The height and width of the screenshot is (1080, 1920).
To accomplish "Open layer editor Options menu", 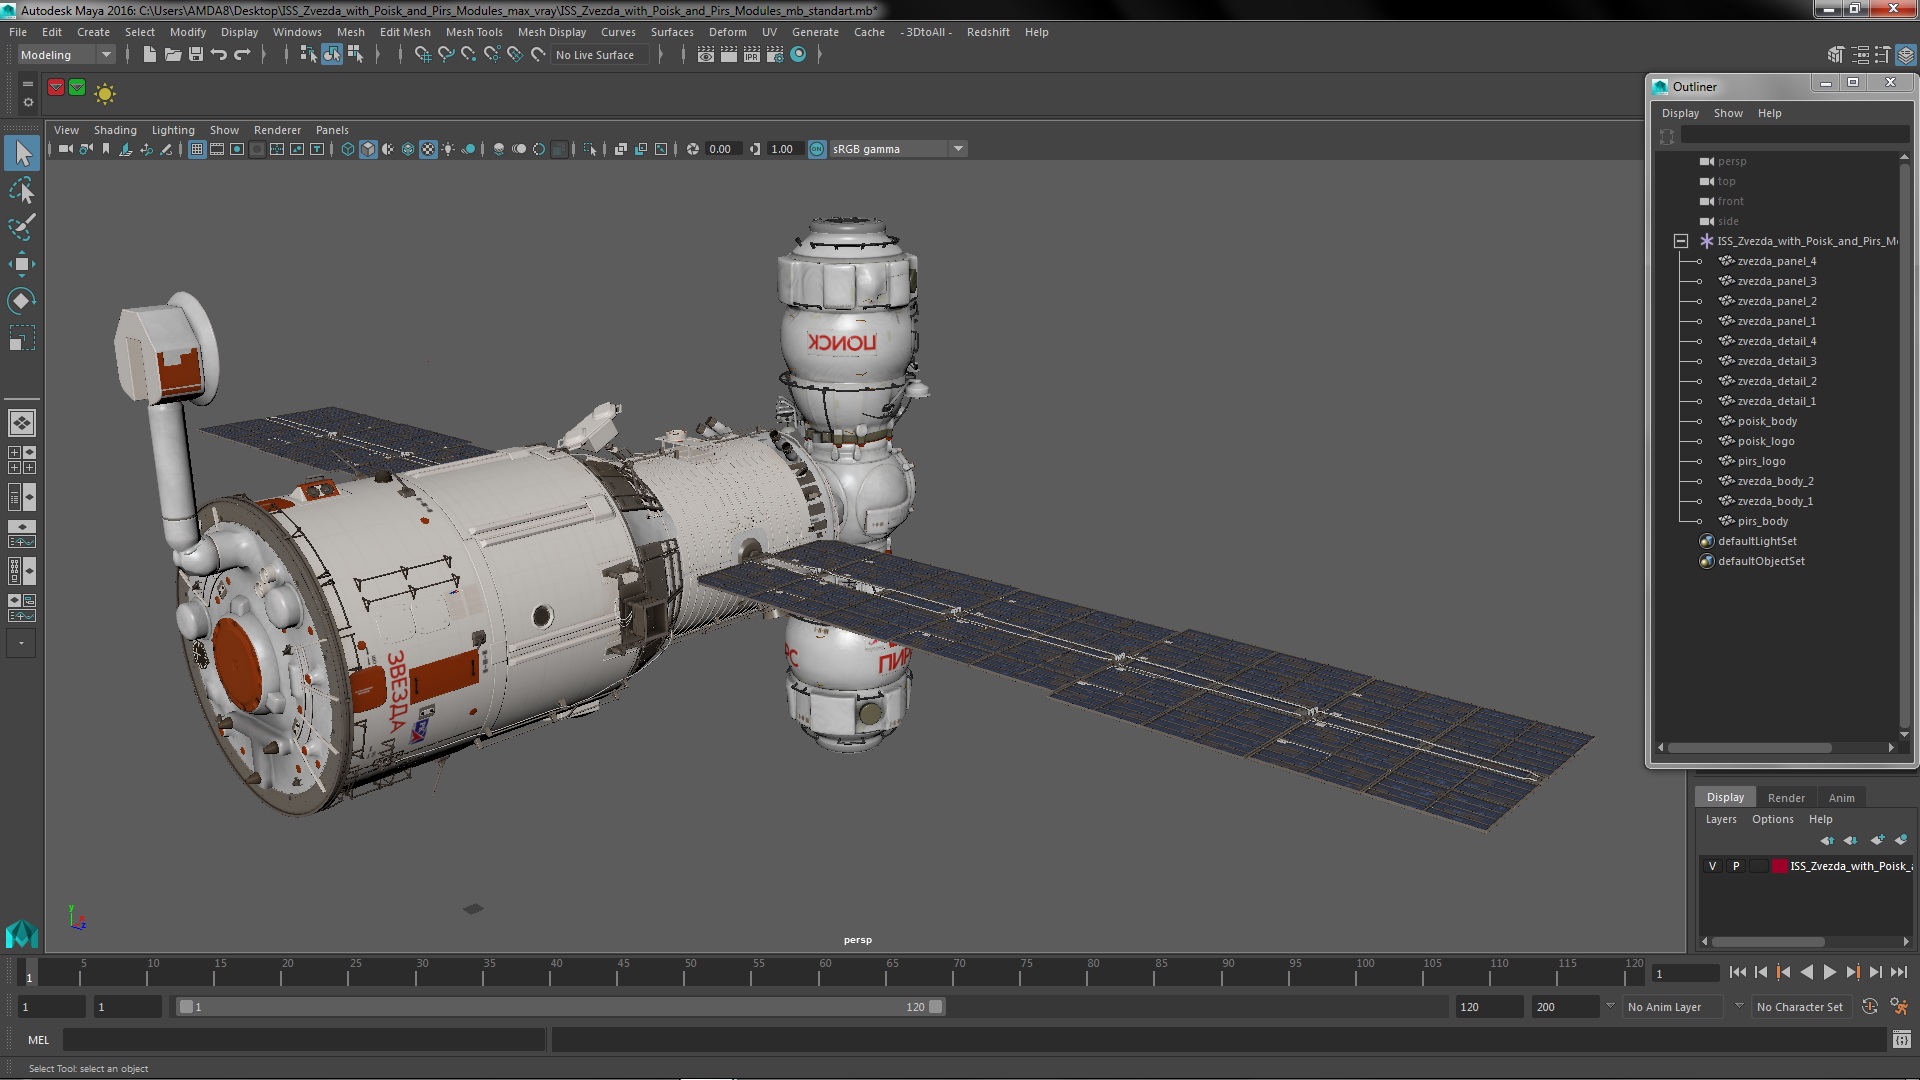I will pyautogui.click(x=1773, y=819).
